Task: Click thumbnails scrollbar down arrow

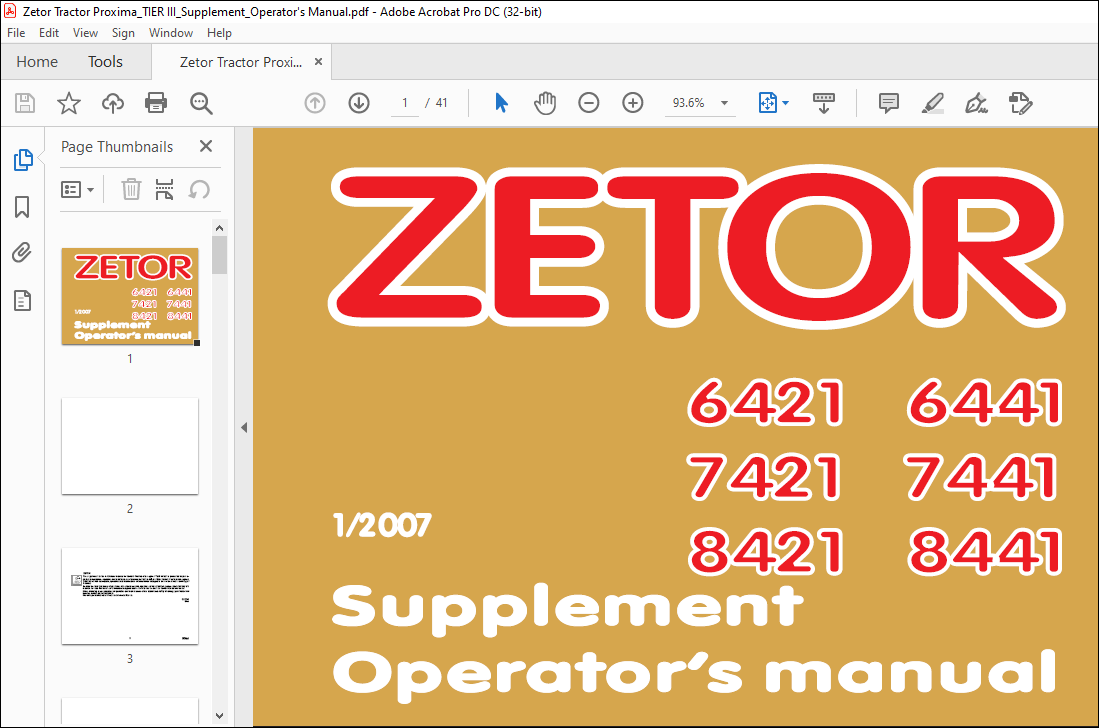Action: (x=219, y=716)
